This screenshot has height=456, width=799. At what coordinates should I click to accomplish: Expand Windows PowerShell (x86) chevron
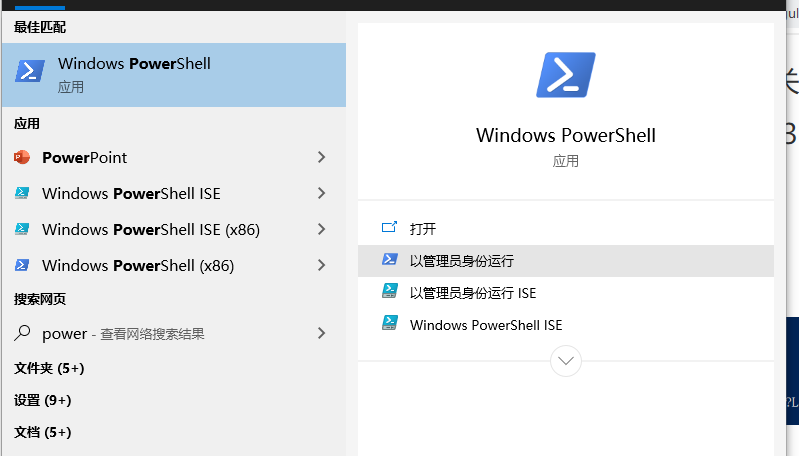point(321,265)
